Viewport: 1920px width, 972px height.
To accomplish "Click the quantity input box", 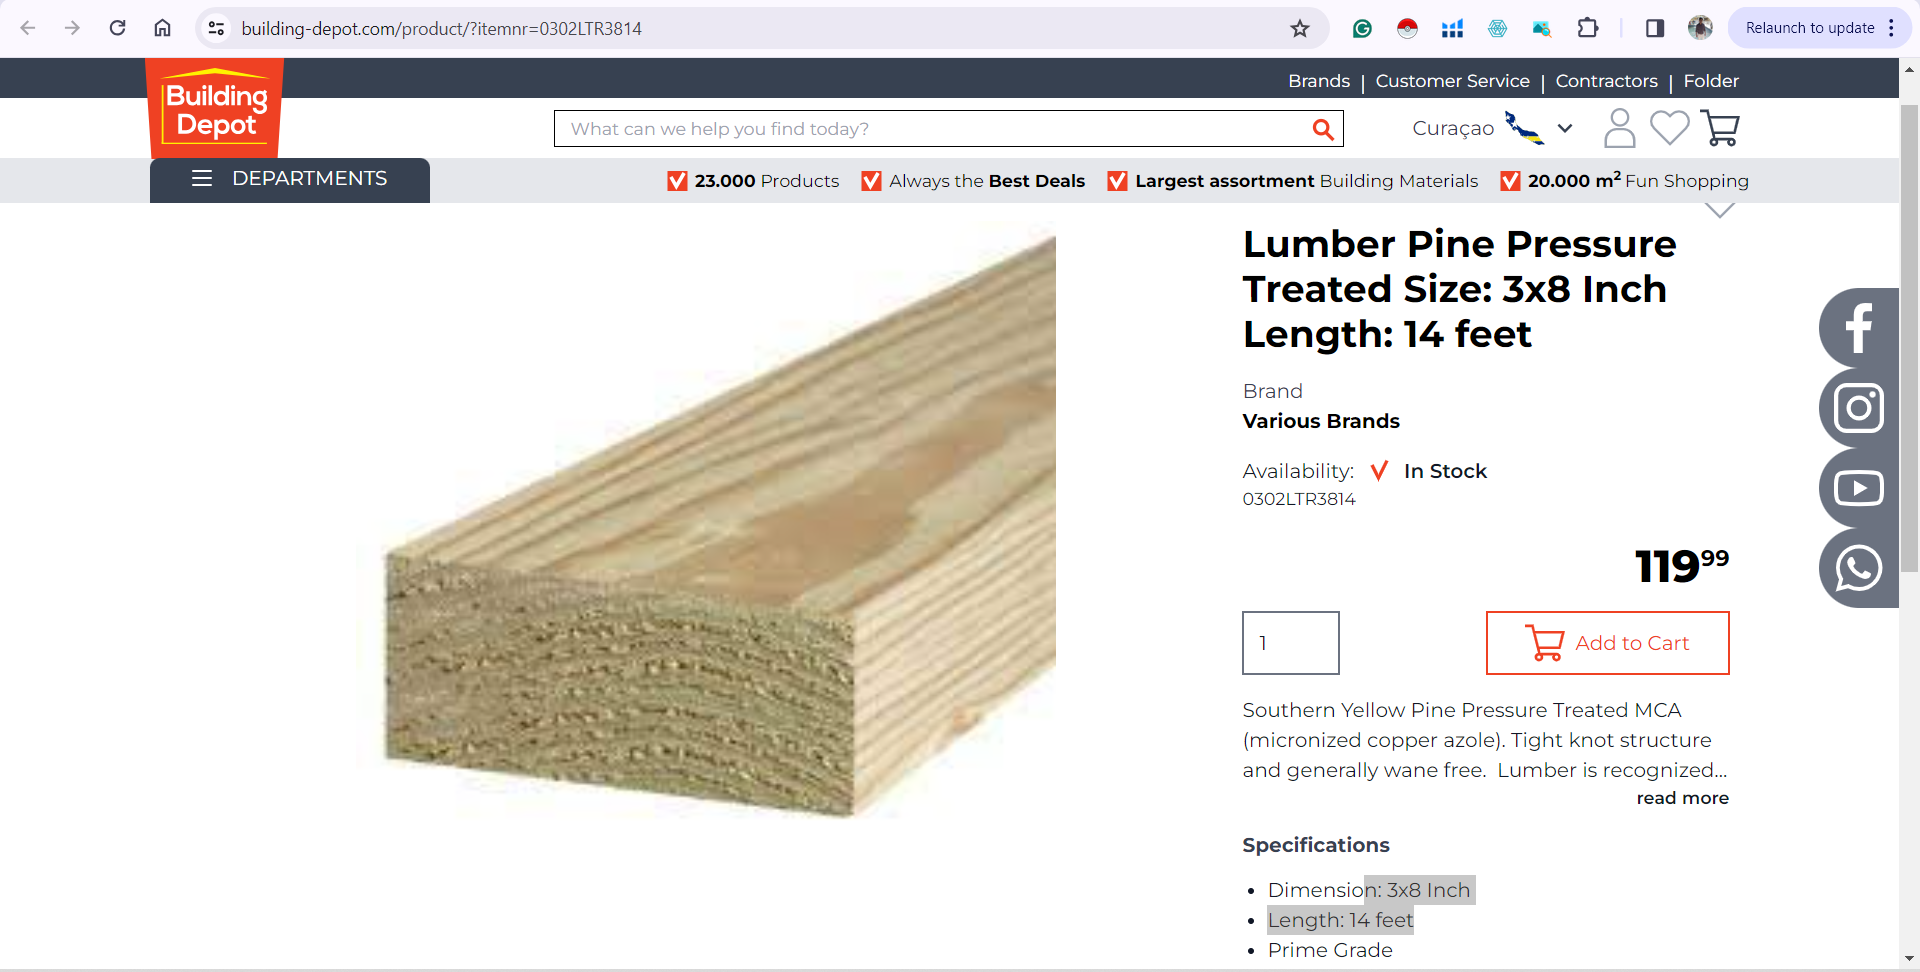I will pos(1290,643).
